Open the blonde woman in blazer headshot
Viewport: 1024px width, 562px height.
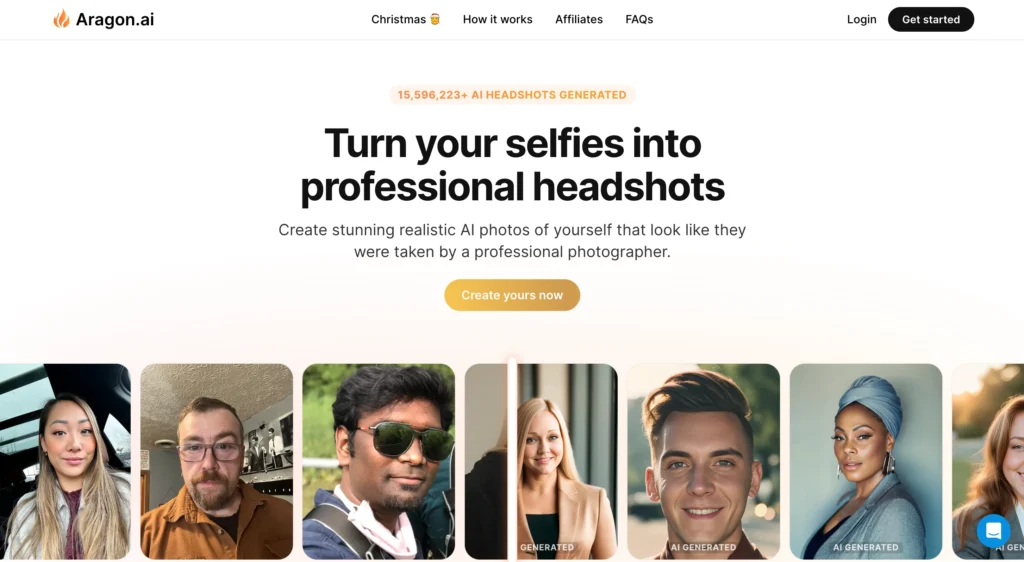[541, 461]
